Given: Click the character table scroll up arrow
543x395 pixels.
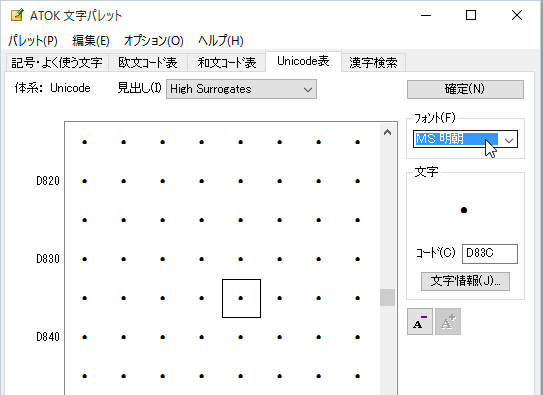Looking at the screenshot, I should click(x=388, y=132).
